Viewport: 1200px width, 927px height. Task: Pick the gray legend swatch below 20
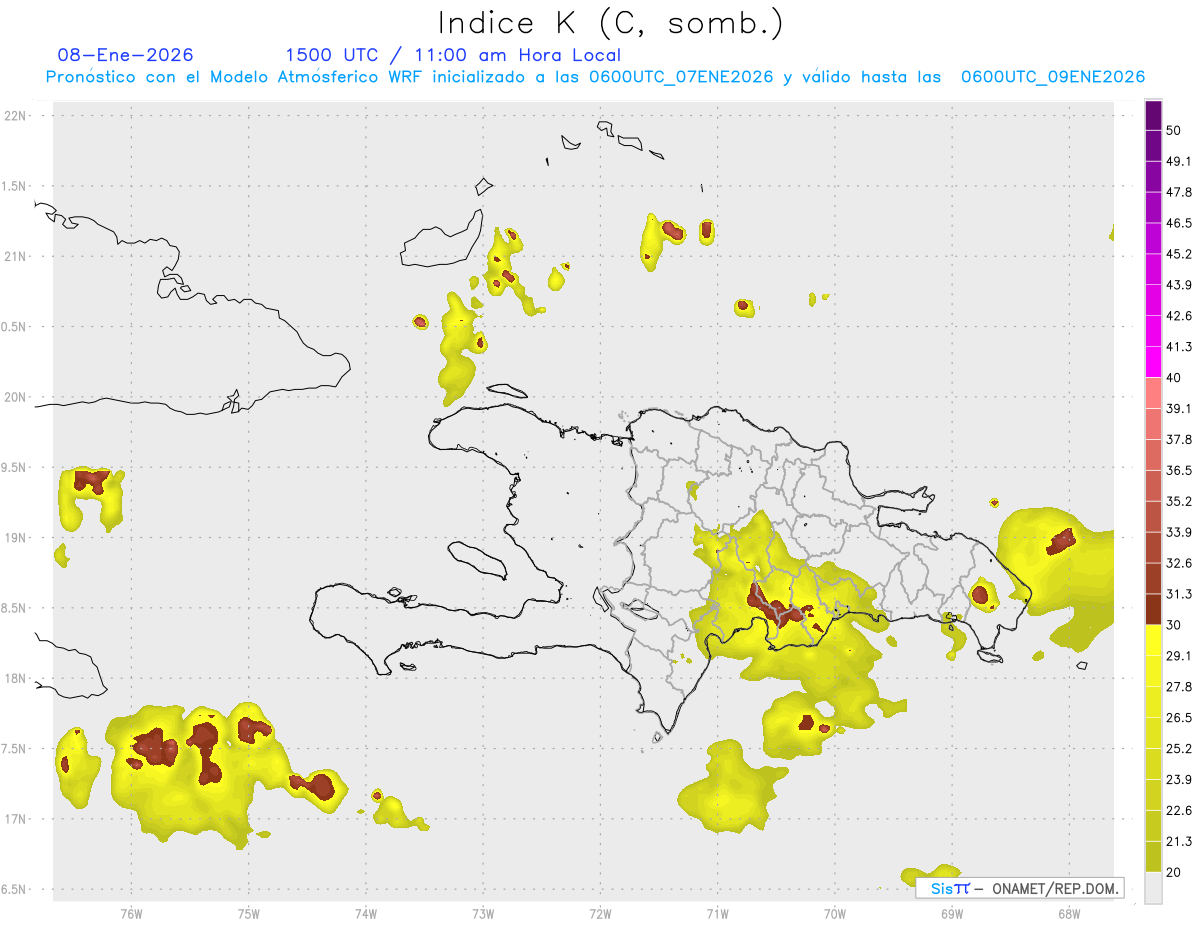tap(1153, 888)
